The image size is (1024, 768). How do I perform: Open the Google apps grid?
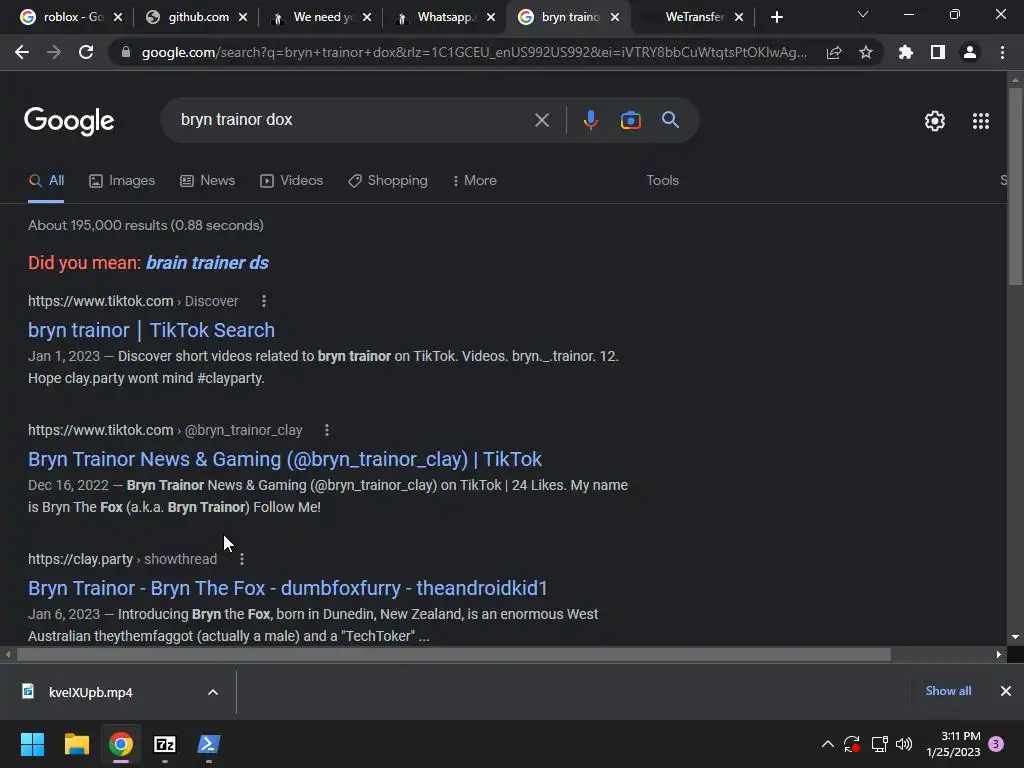point(981,121)
